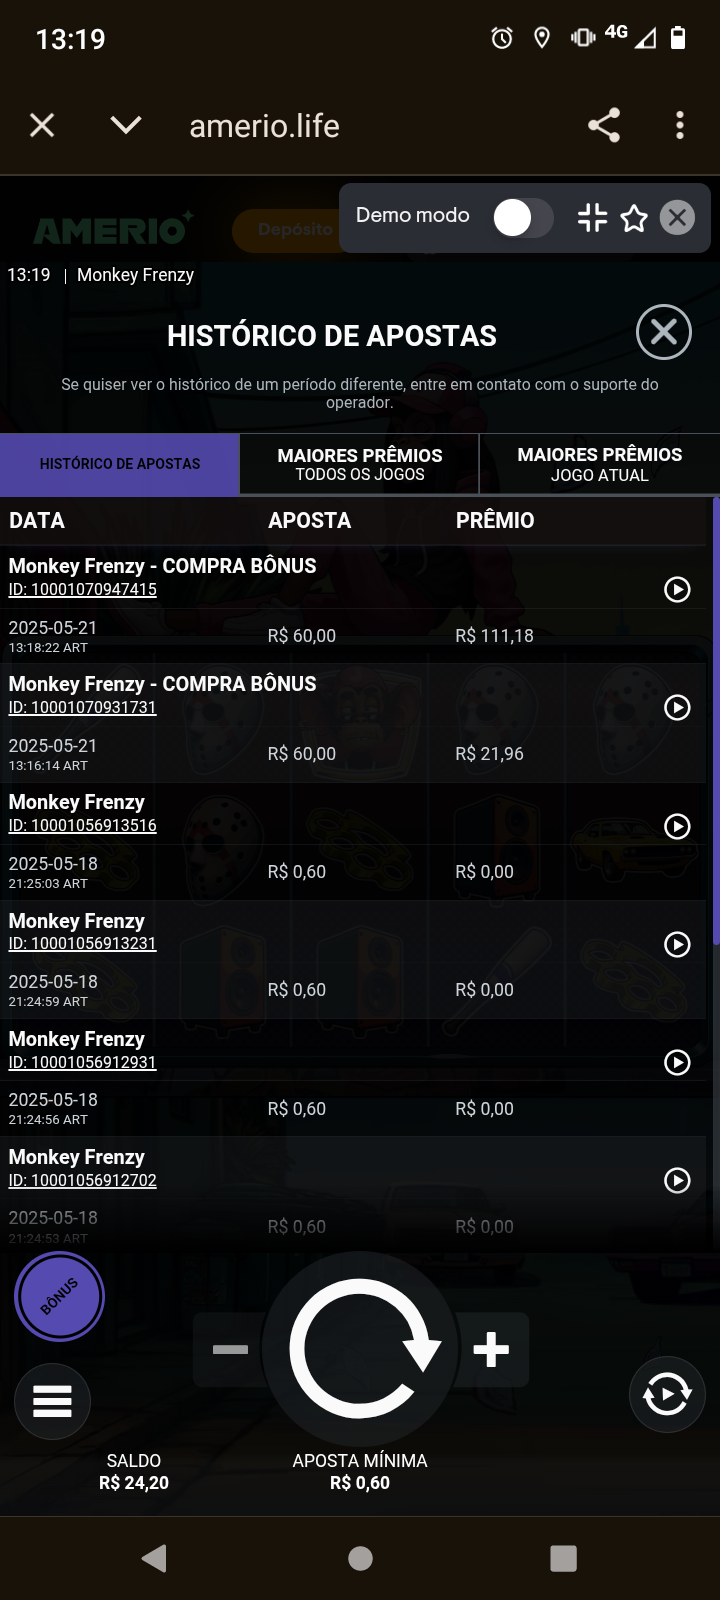The width and height of the screenshot is (720, 1600).
Task: Toggle the Demo modo switch
Action: pos(522,218)
